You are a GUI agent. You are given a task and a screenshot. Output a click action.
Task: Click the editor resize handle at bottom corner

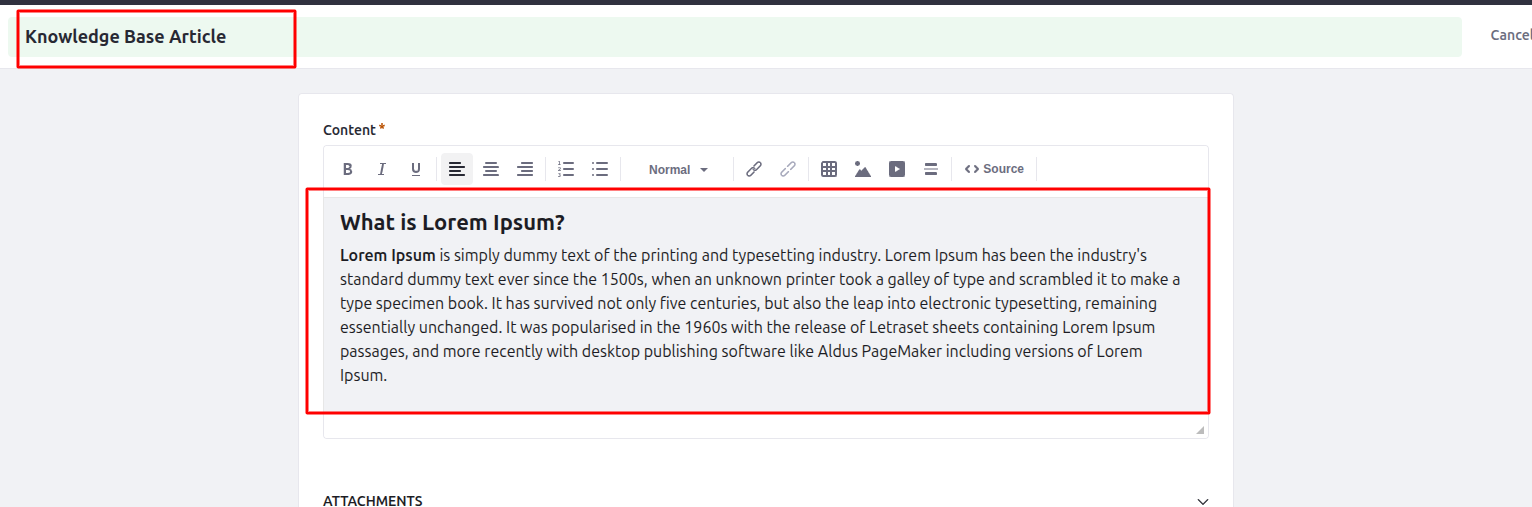1200,430
